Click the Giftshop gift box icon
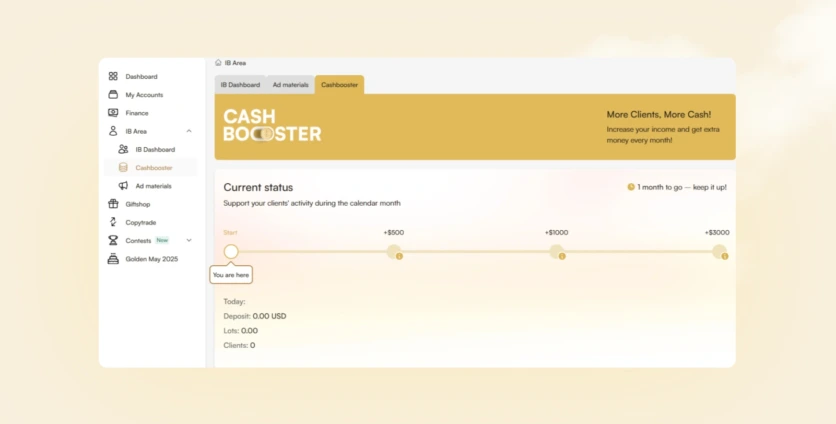 click(x=113, y=204)
